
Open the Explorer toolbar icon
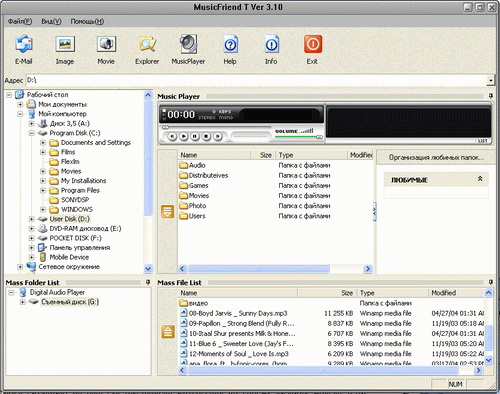click(147, 44)
